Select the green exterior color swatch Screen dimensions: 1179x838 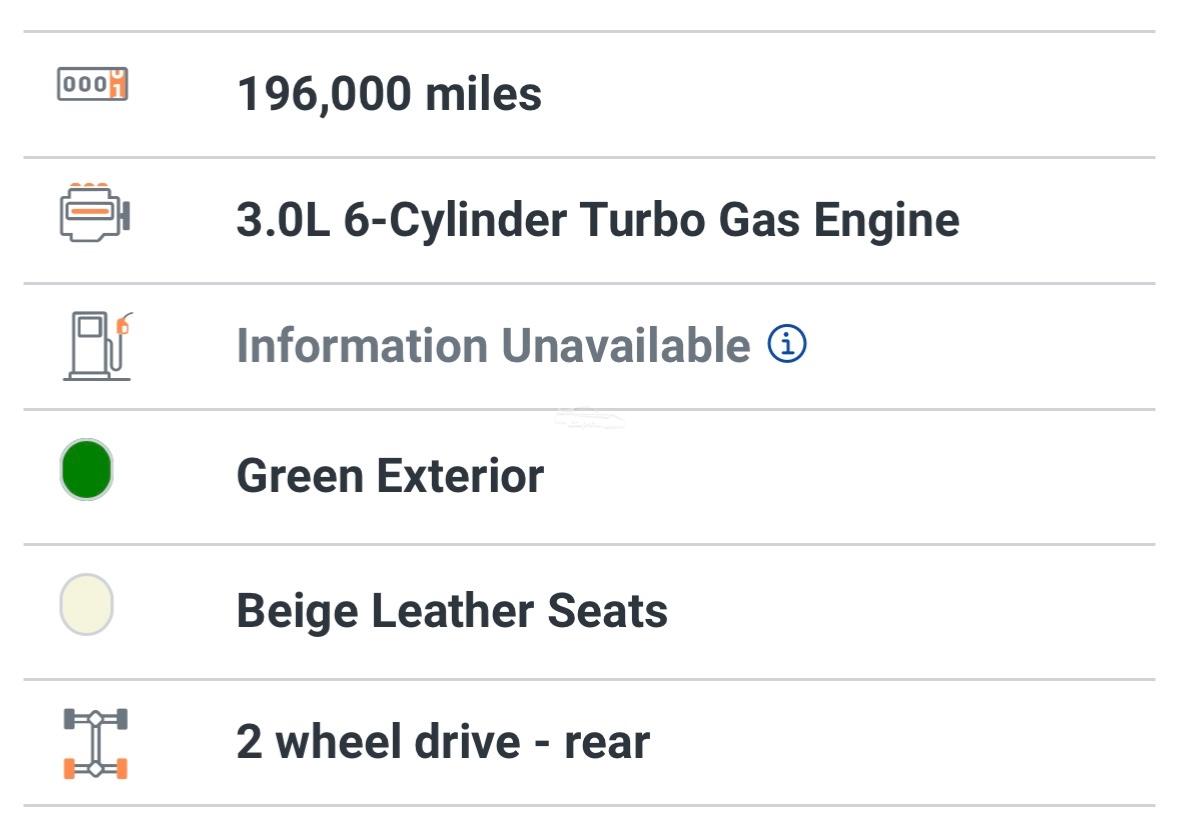pyautogui.click(x=86, y=470)
